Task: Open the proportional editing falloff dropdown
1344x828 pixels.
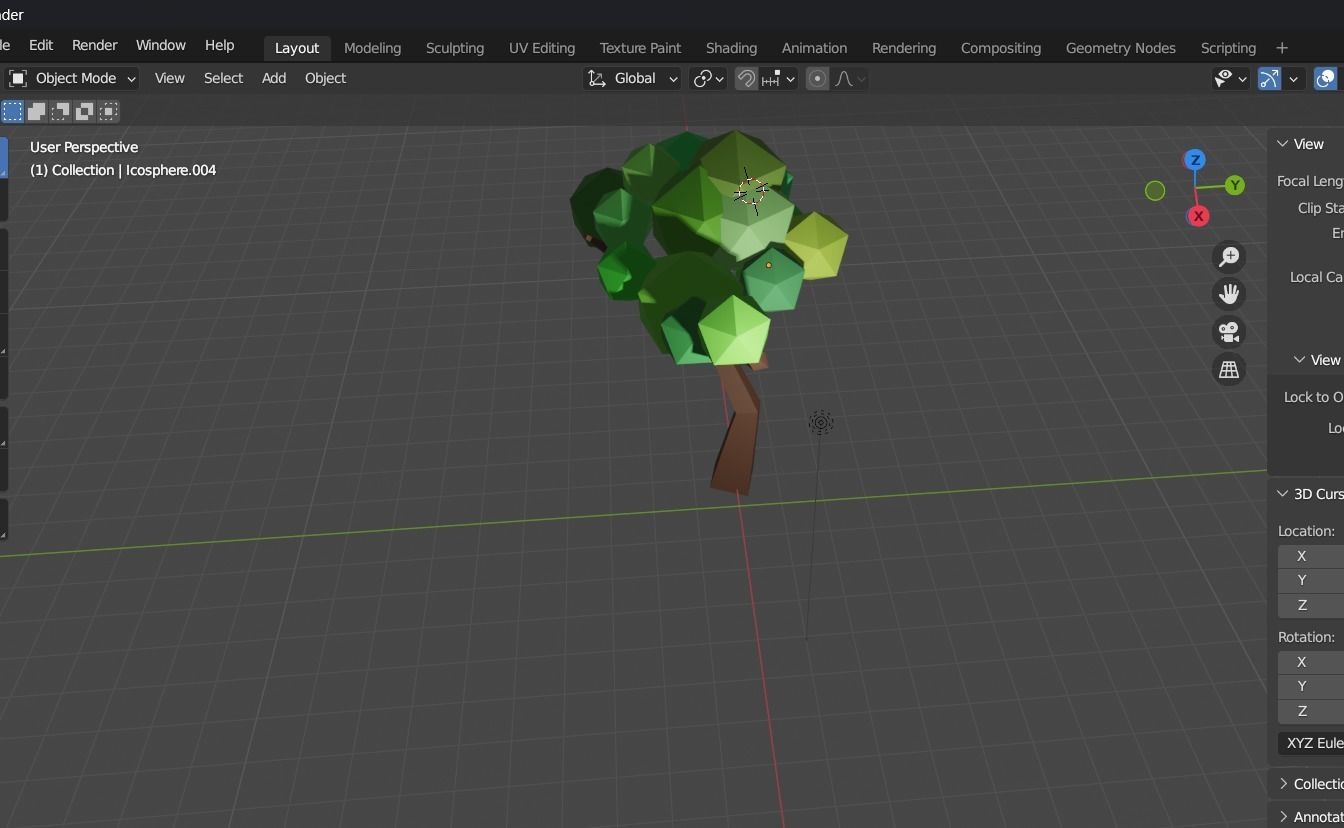Action: point(849,78)
